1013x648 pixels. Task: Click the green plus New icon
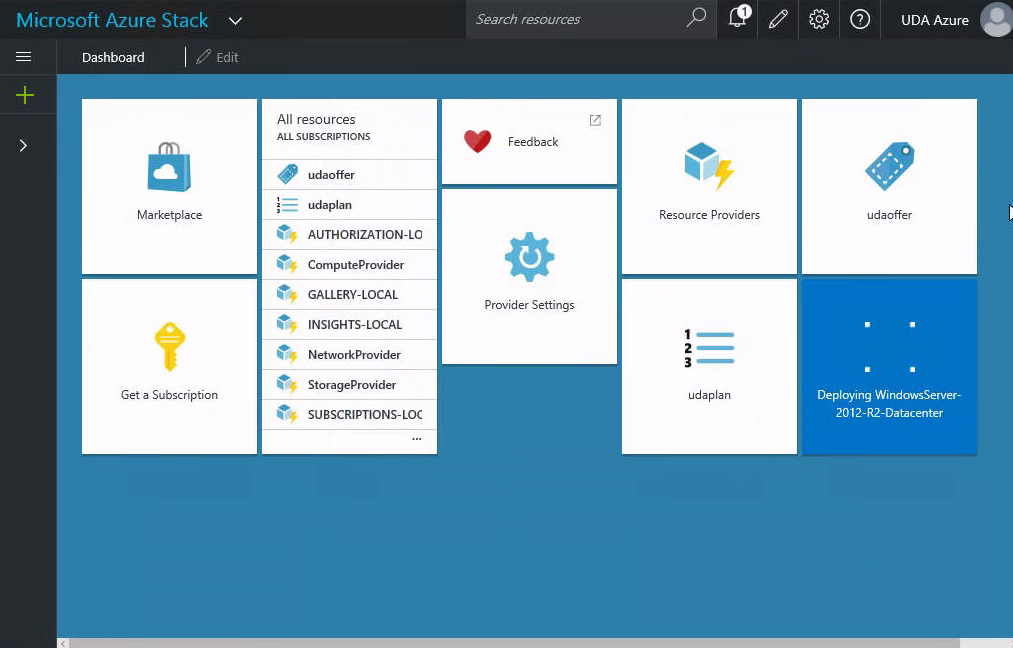click(25, 95)
